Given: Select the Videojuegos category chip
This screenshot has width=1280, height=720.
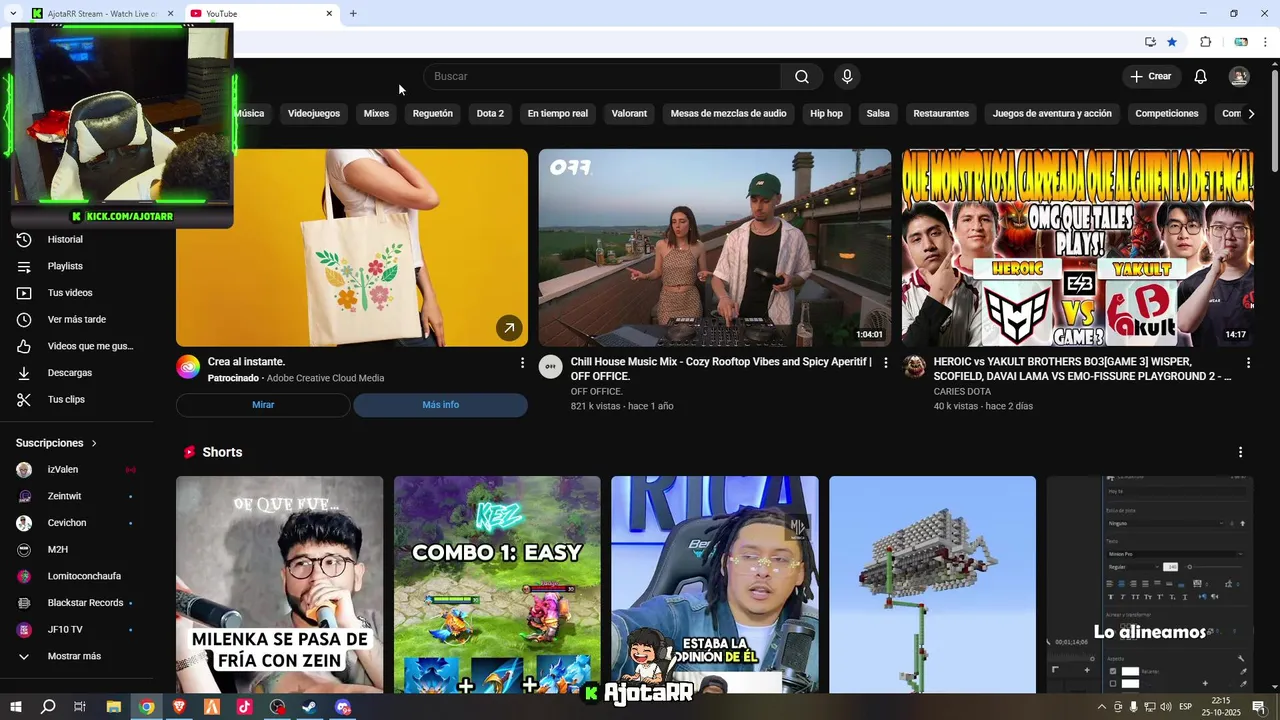Looking at the screenshot, I should [x=314, y=114].
